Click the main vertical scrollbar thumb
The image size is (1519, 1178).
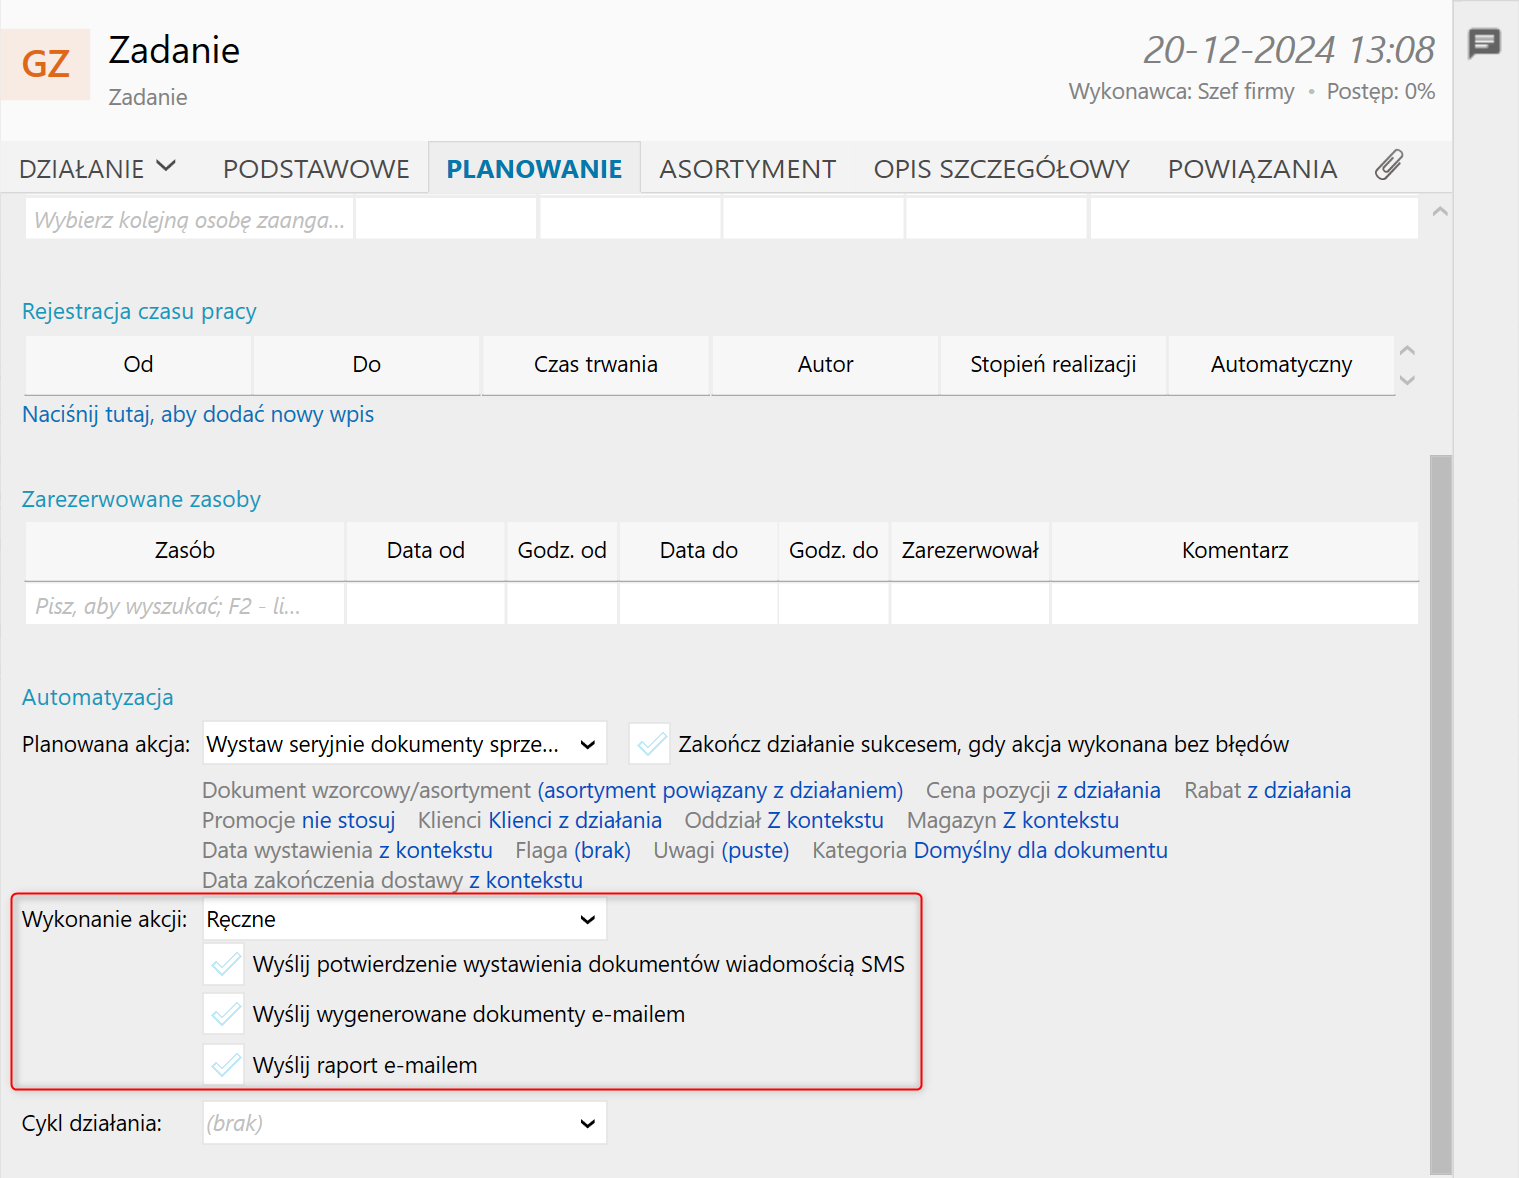pyautogui.click(x=1440, y=815)
